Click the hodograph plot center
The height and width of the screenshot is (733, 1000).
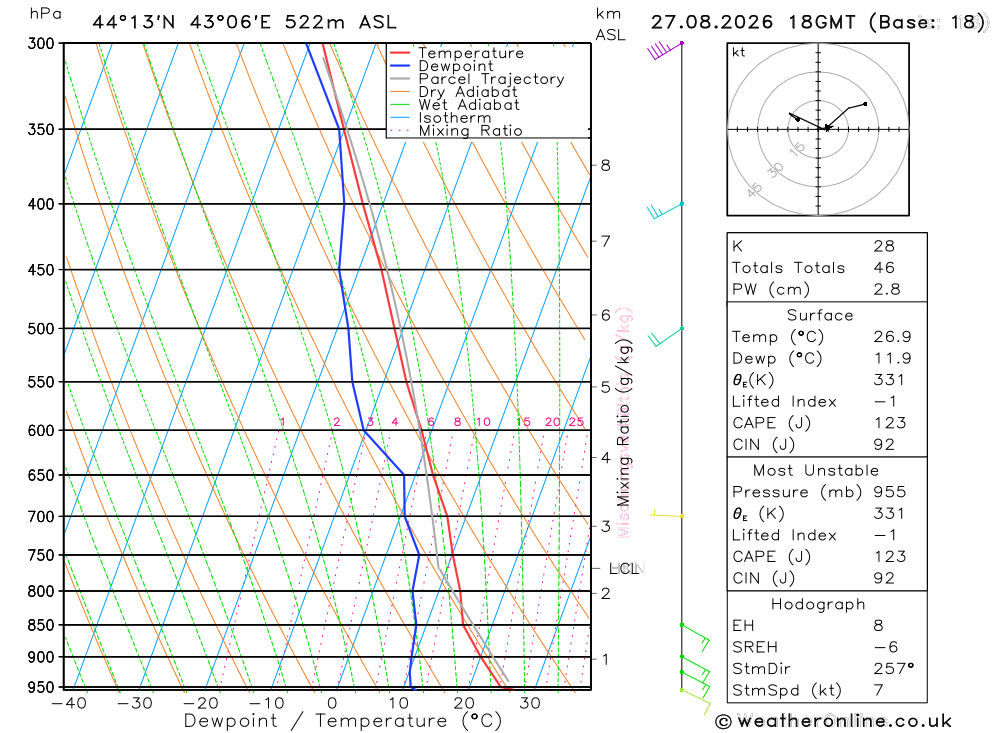[818, 130]
